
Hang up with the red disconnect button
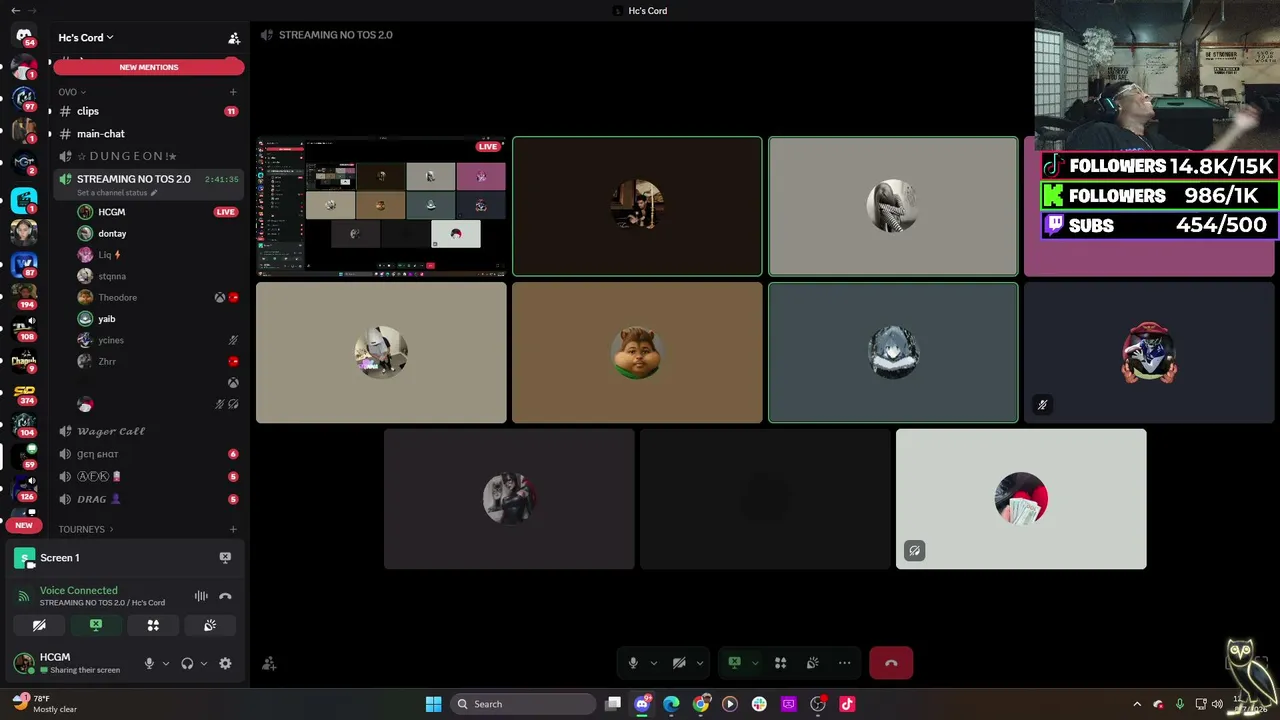click(891, 663)
